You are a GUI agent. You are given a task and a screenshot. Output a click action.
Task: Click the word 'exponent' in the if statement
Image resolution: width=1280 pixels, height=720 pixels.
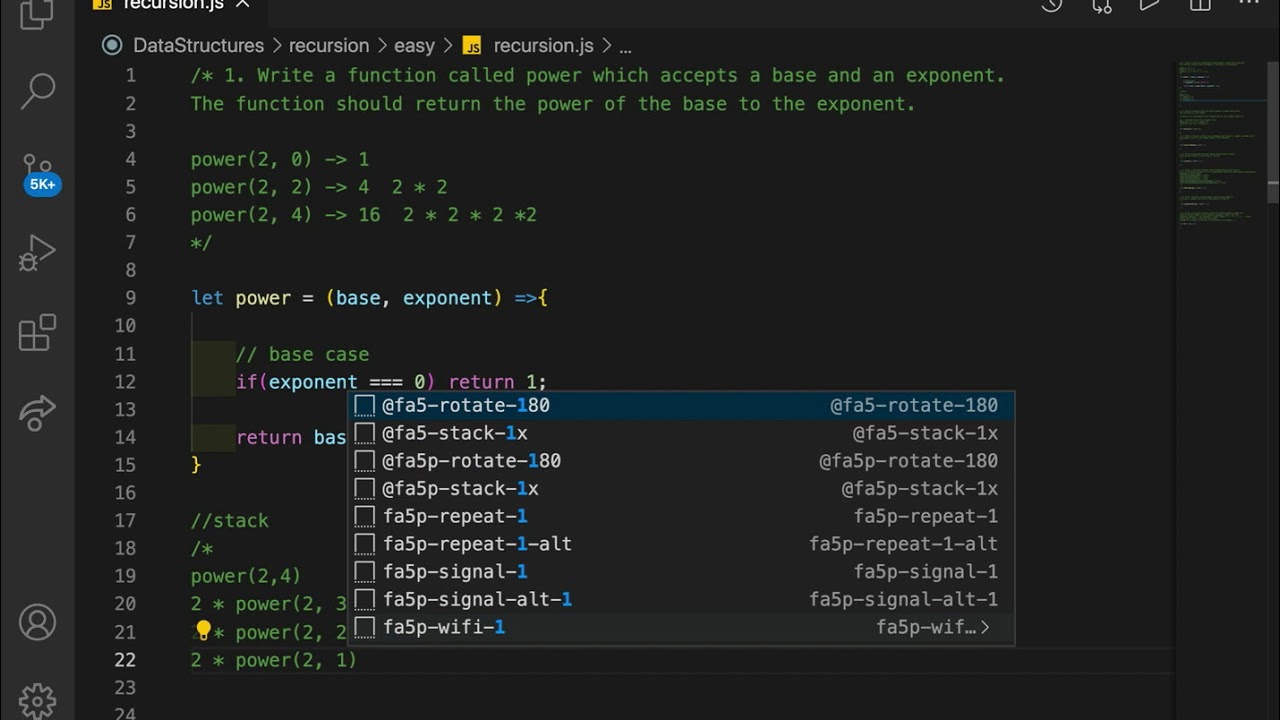point(313,382)
